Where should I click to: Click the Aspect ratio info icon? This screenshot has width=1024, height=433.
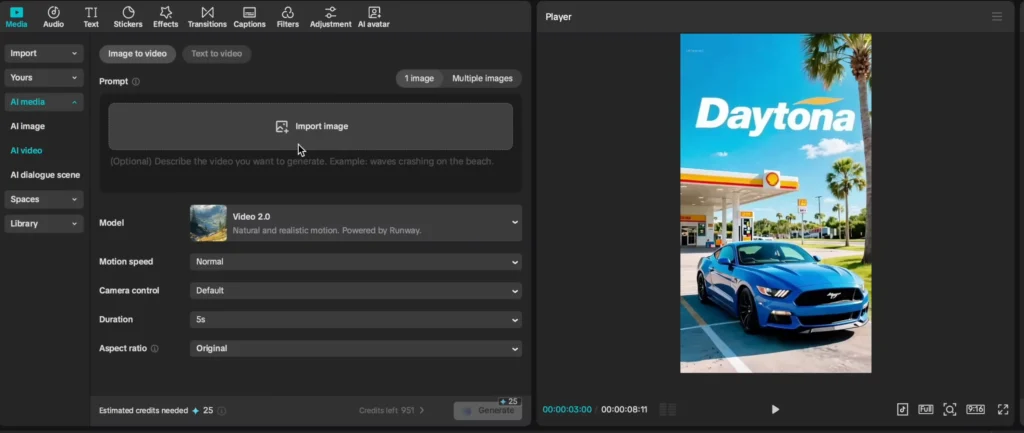[x=155, y=349]
